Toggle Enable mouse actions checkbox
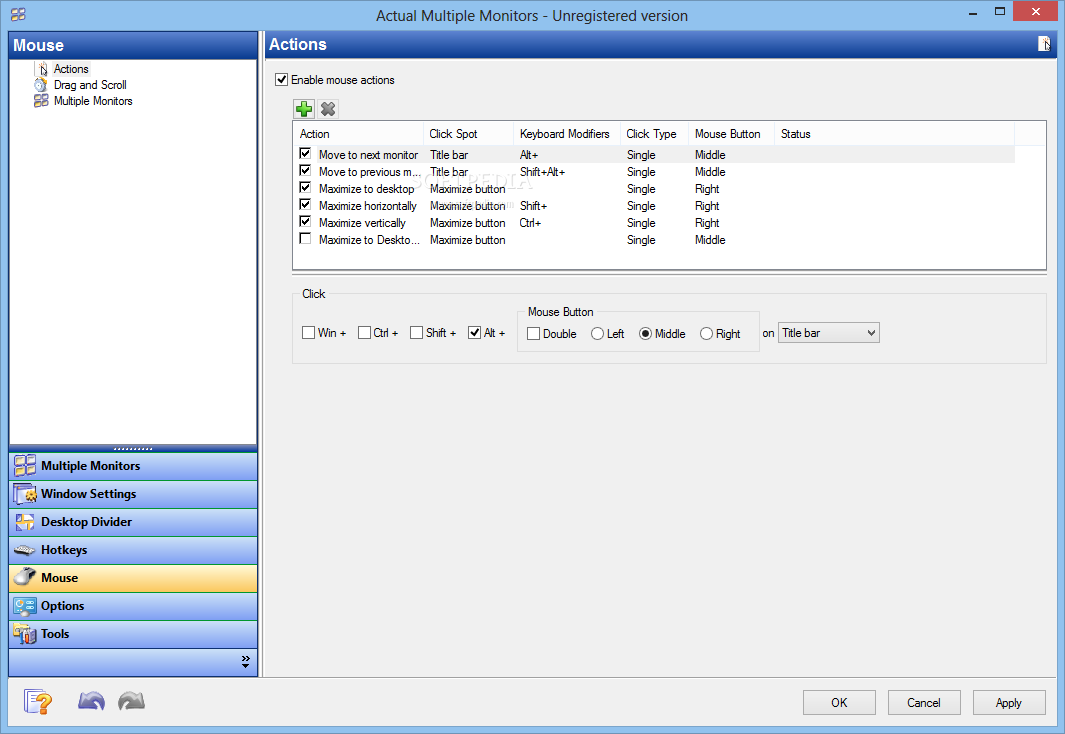The width and height of the screenshot is (1065, 734). pos(281,79)
